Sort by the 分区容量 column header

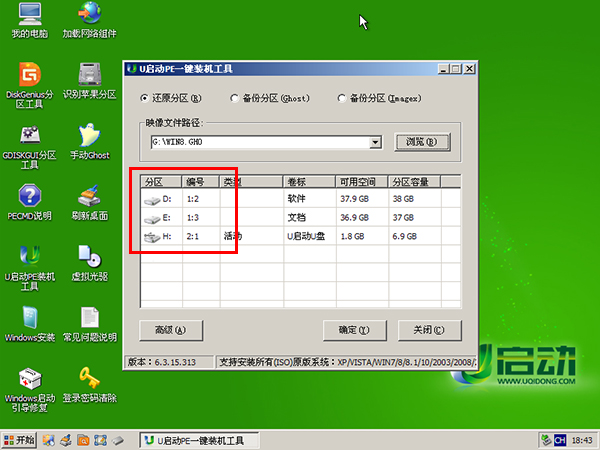click(414, 182)
